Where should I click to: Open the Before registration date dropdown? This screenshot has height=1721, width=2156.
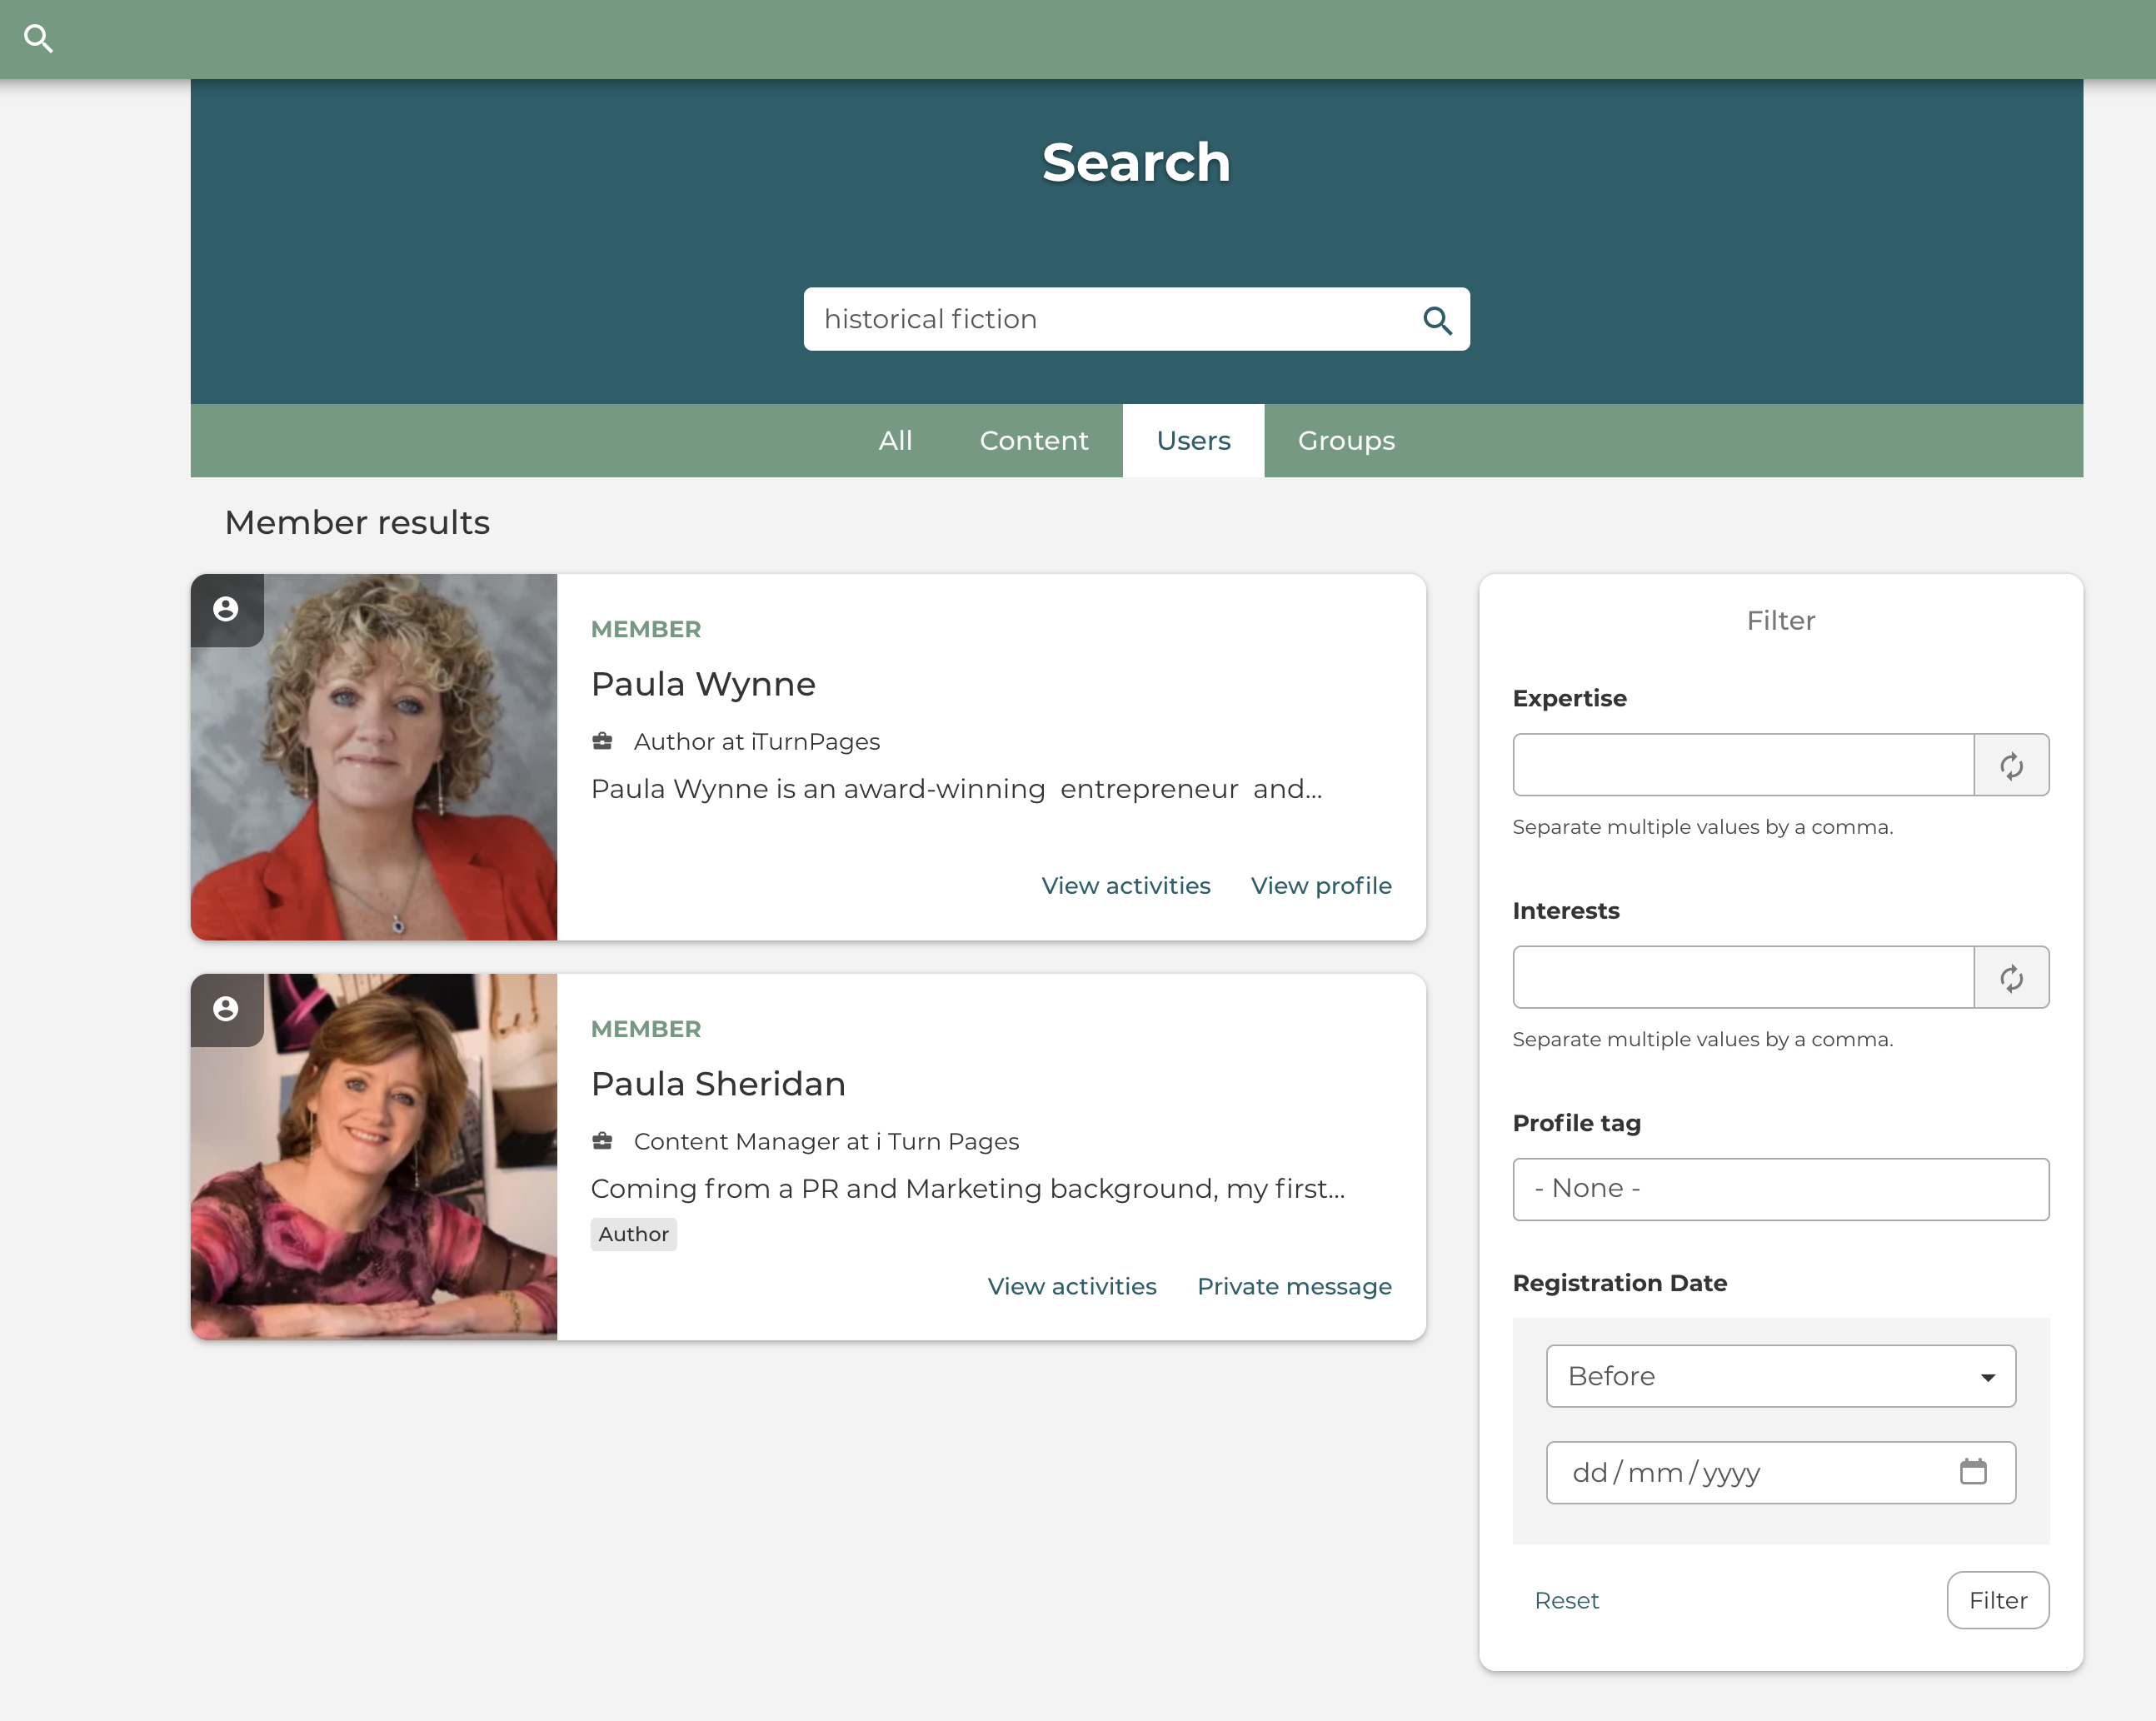[x=1780, y=1376]
